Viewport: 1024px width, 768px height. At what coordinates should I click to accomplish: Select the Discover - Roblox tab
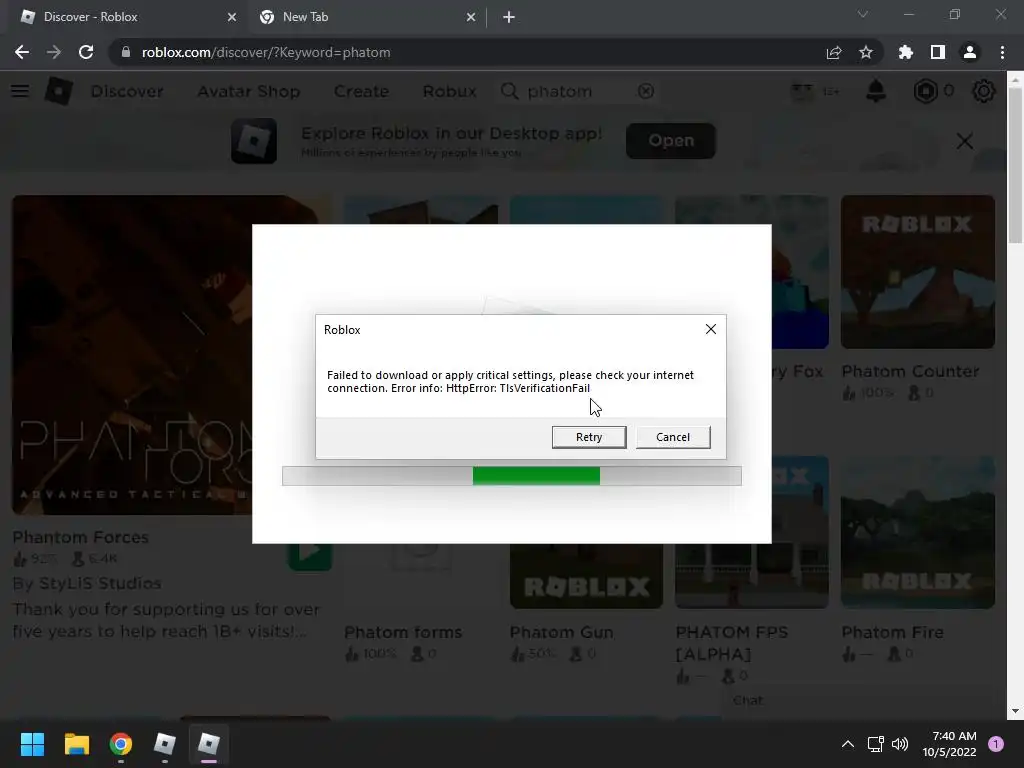pos(127,17)
